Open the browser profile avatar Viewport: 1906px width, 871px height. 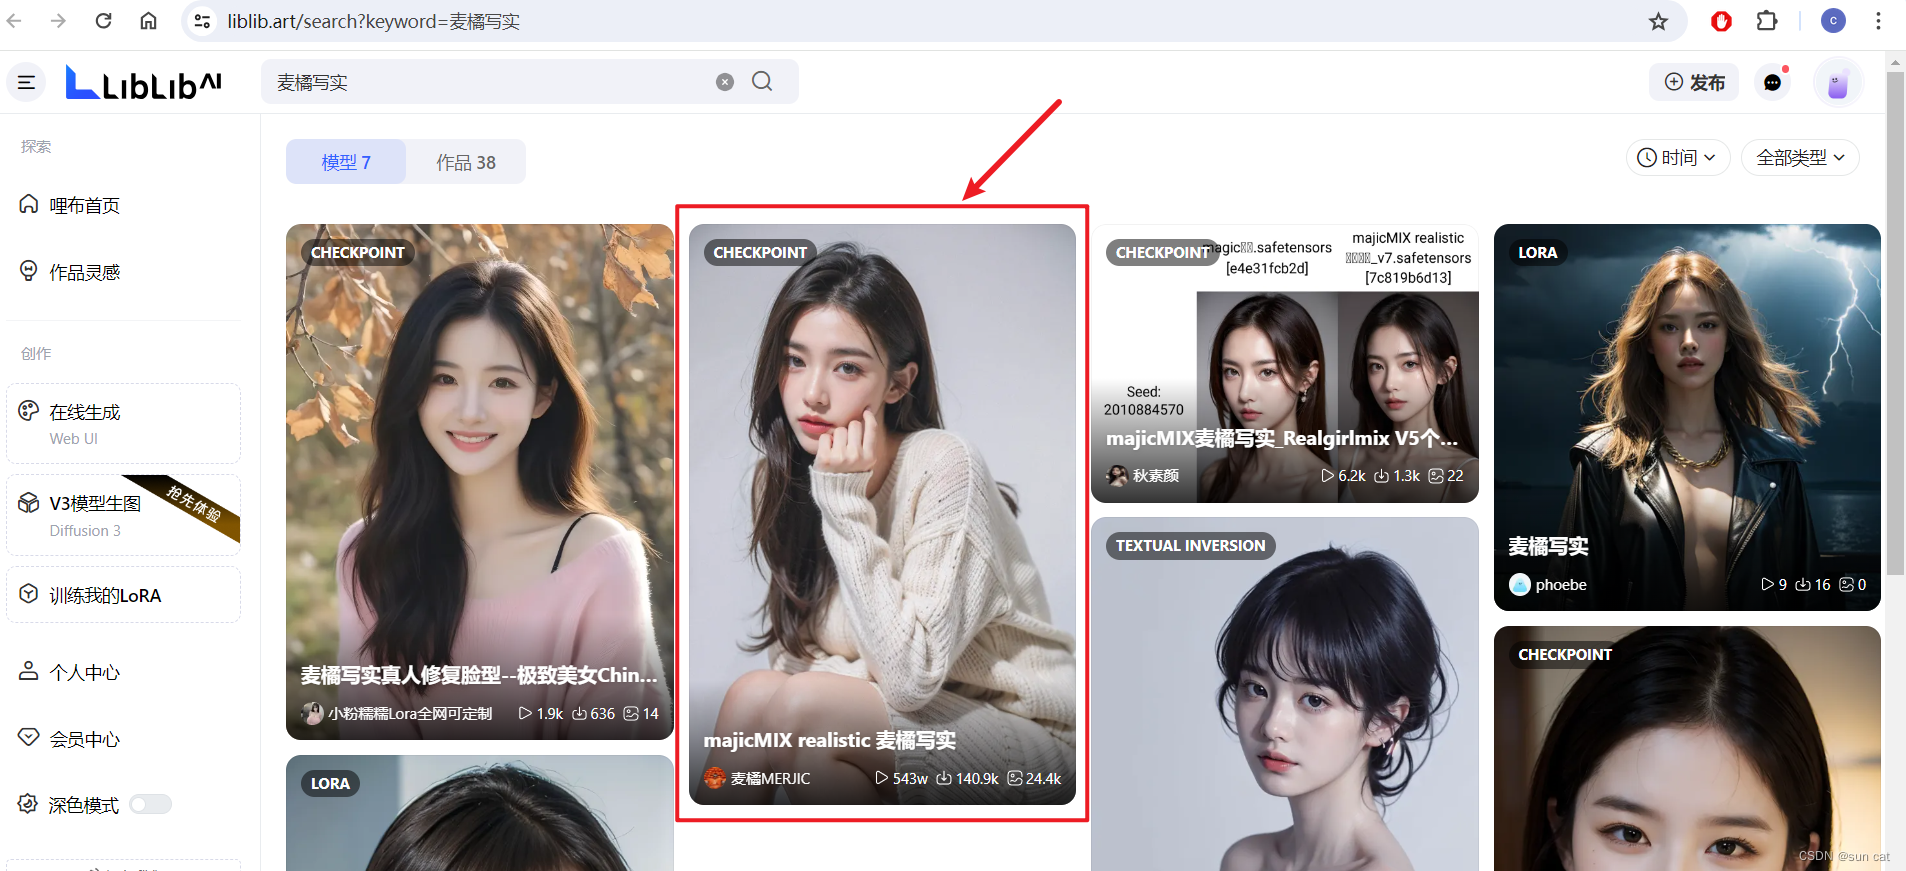1833,21
